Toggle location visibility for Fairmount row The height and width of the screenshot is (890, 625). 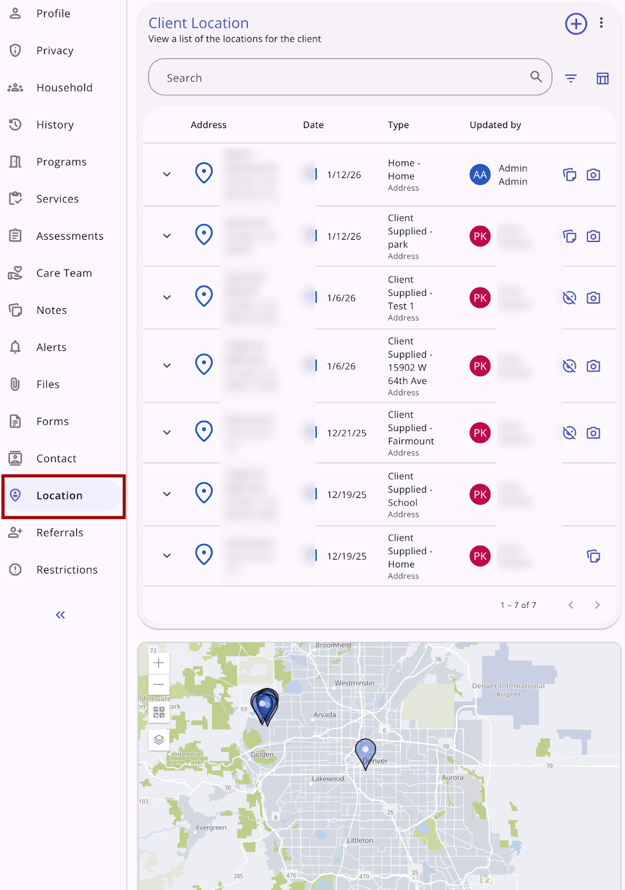click(x=569, y=433)
